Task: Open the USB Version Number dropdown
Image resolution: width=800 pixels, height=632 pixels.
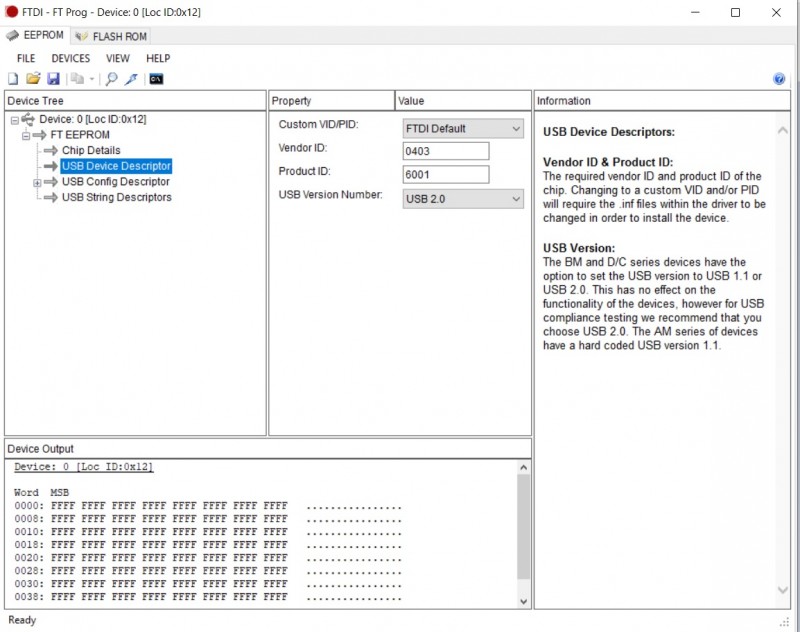Action: coord(463,199)
